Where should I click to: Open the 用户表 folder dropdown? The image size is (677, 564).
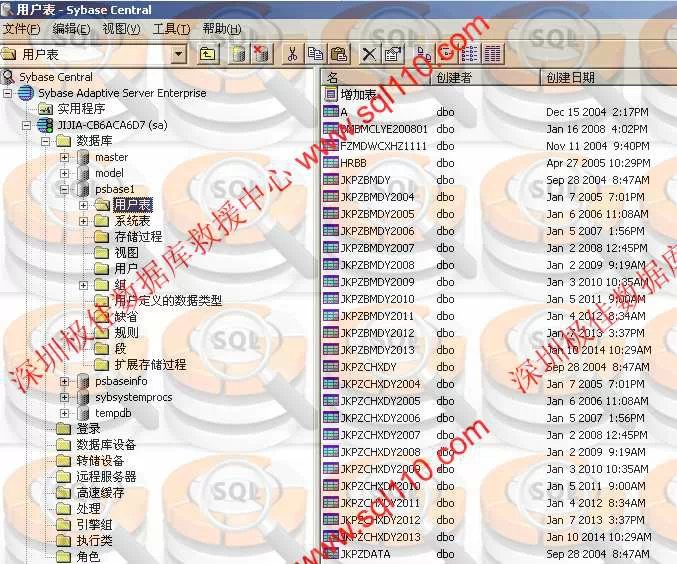pyautogui.click(x=179, y=54)
